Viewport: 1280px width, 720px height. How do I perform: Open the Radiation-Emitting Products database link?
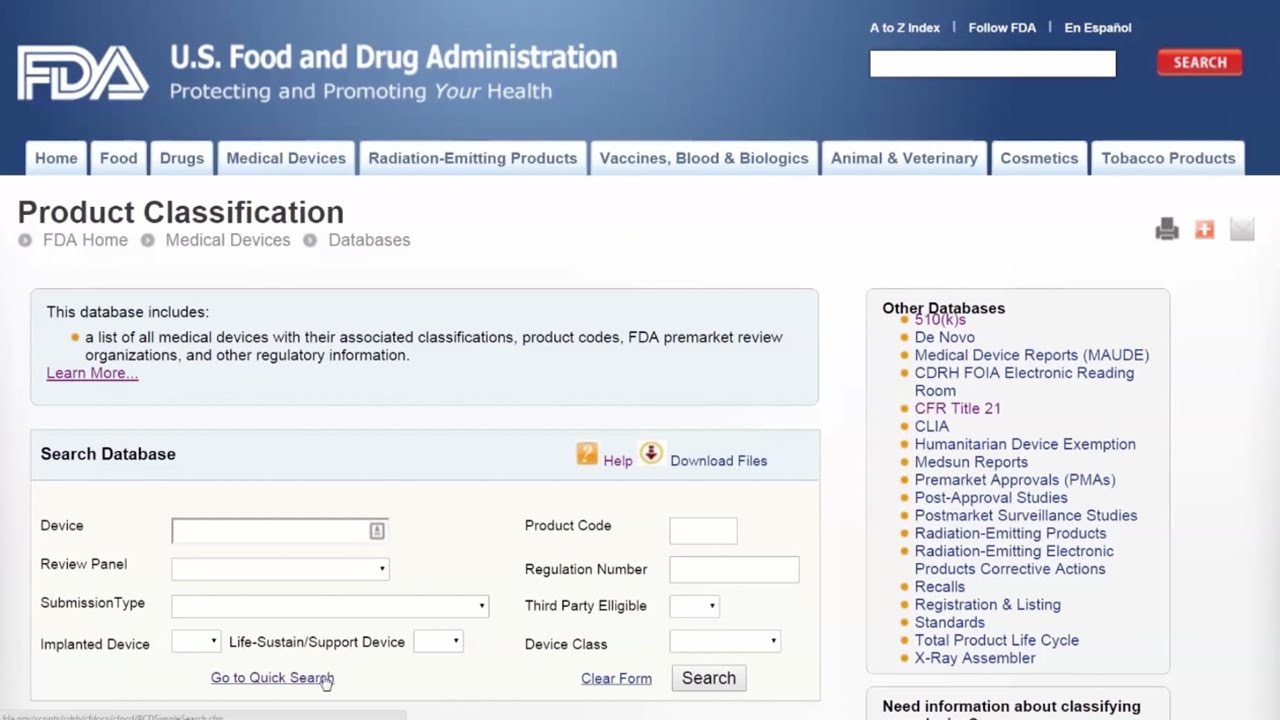pyautogui.click(x=1011, y=534)
